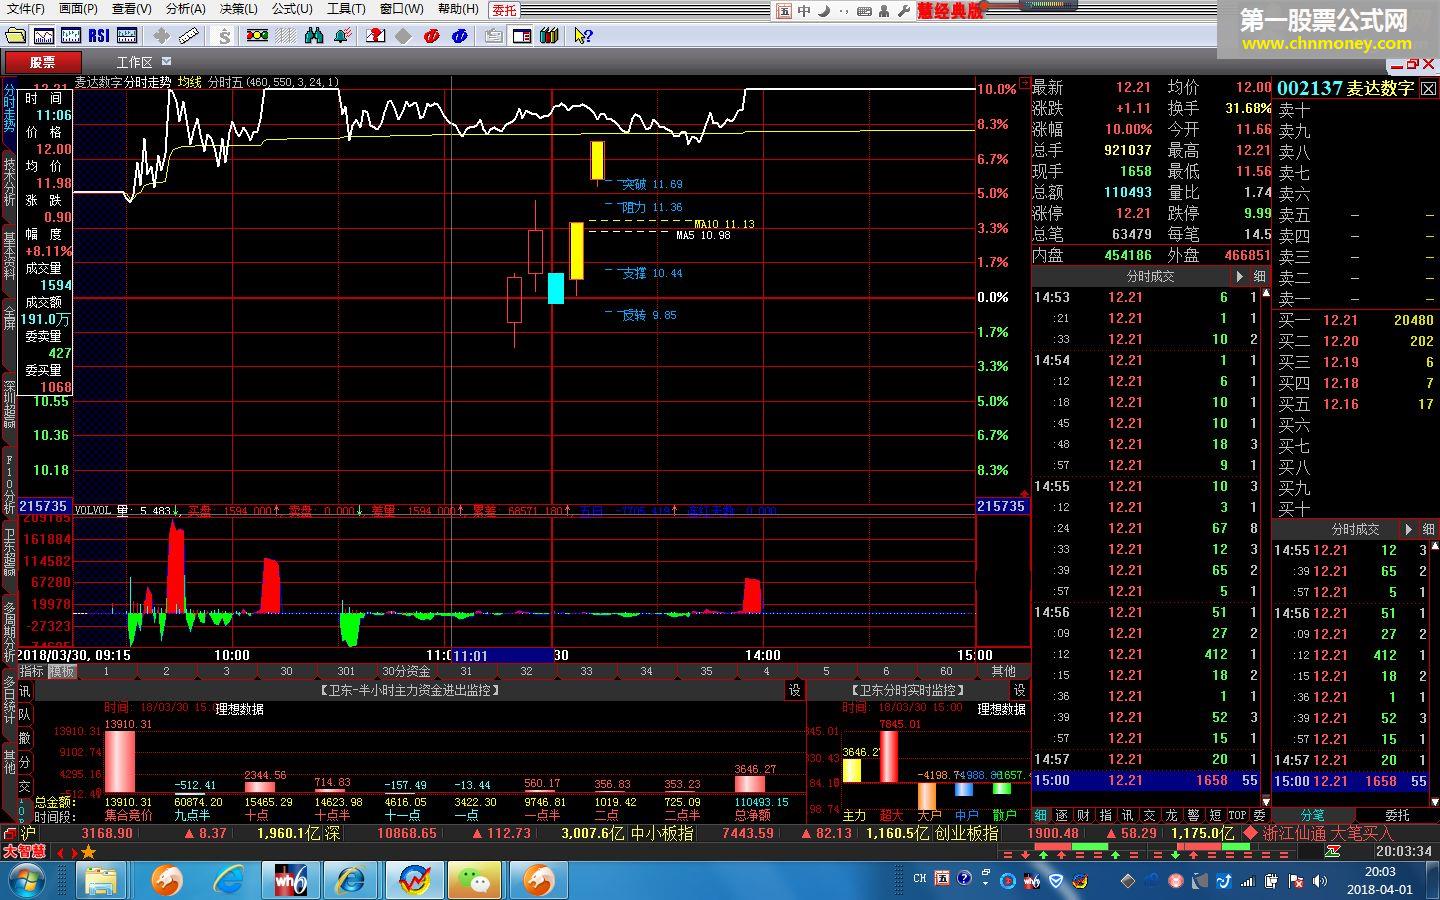The height and width of the screenshot is (900, 1440).
Task: Open the alarm bell alert icon
Action: coord(342,36)
